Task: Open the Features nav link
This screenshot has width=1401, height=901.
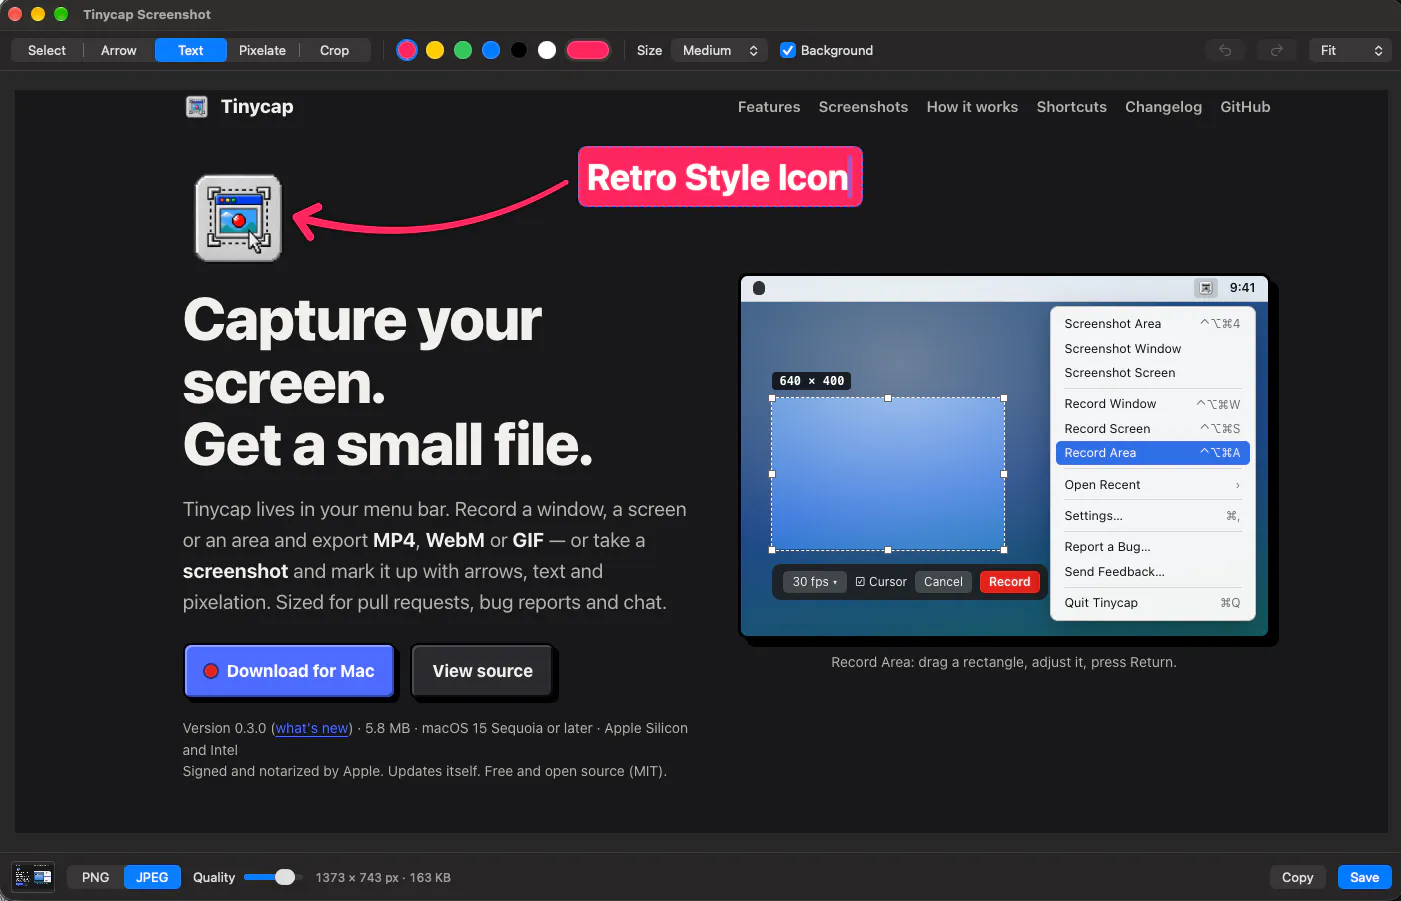Action: click(769, 107)
